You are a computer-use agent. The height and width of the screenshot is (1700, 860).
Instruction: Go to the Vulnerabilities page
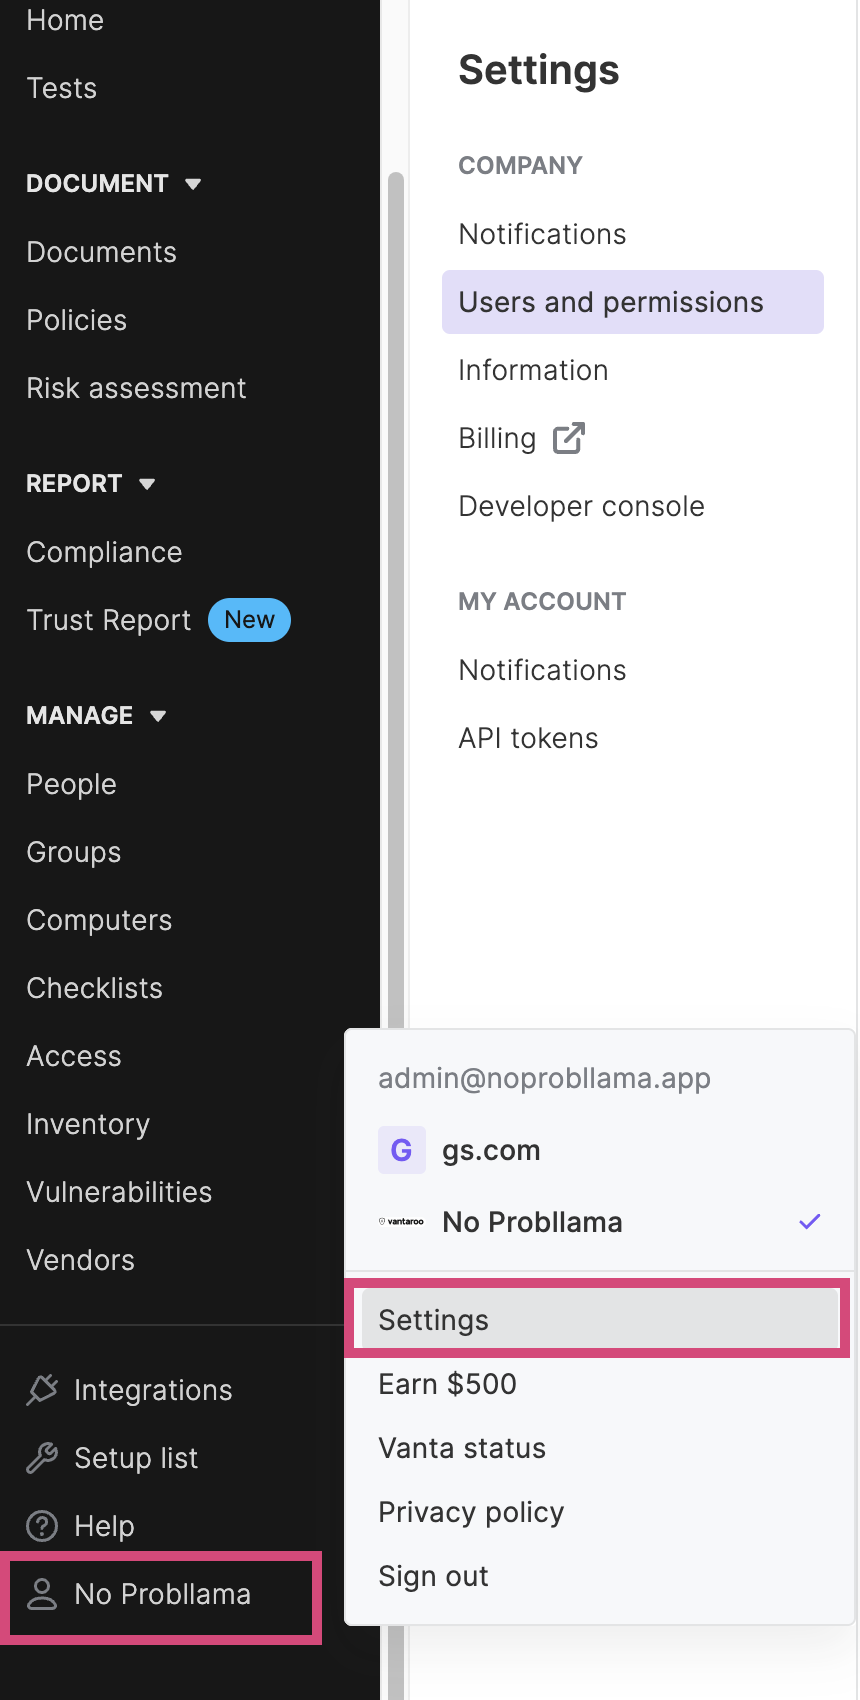(x=119, y=1192)
